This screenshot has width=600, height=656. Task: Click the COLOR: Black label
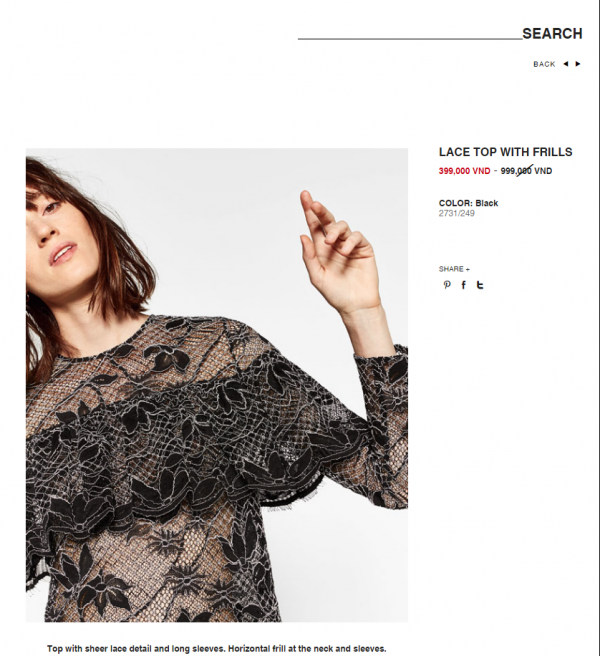click(x=468, y=203)
